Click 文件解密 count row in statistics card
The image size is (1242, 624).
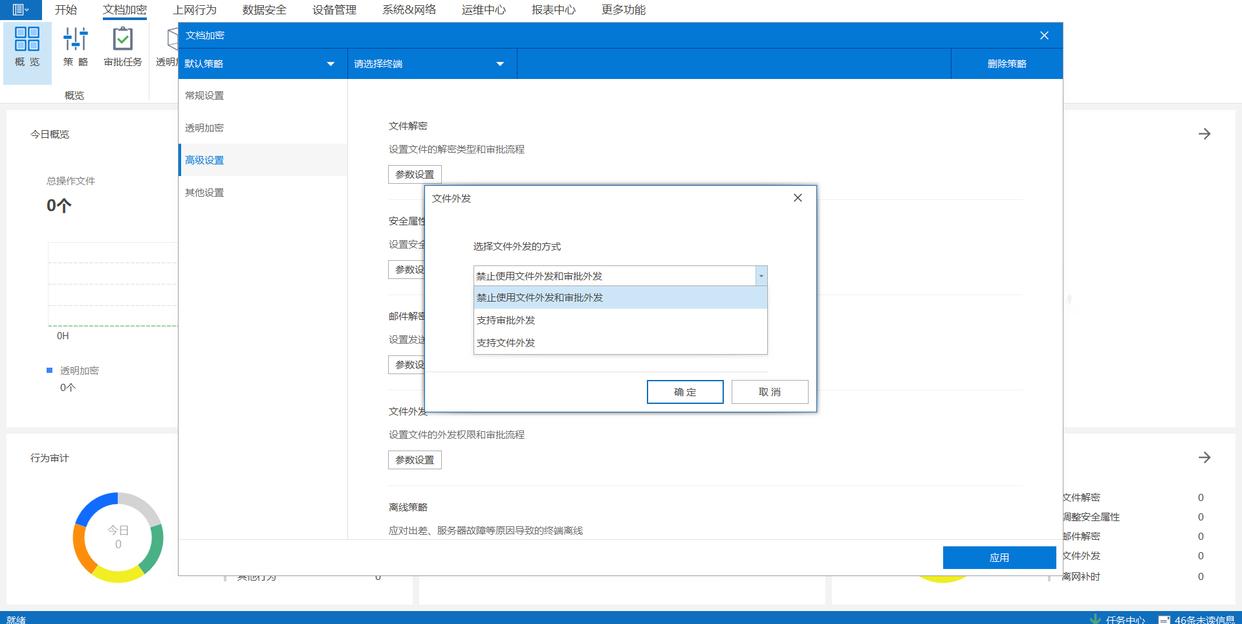pyautogui.click(x=1132, y=497)
